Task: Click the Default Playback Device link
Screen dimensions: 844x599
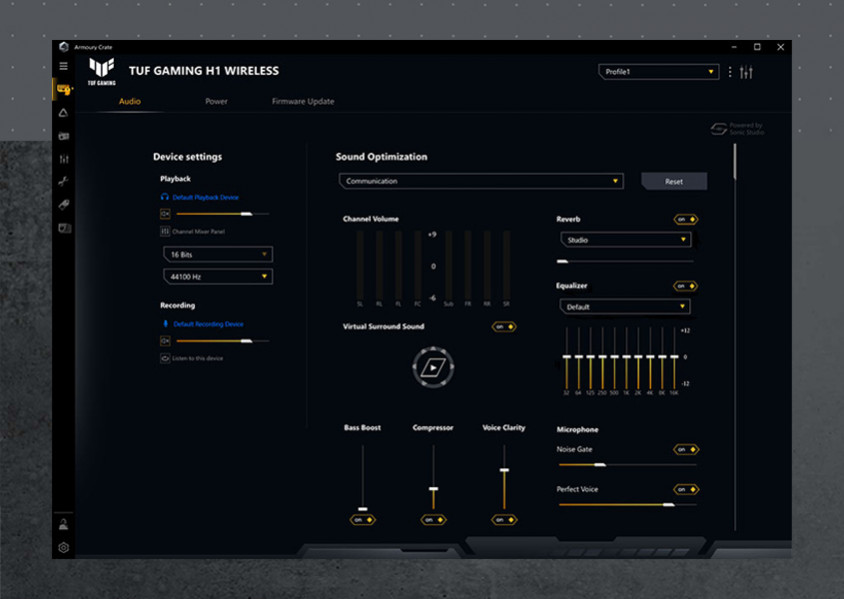Action: pyautogui.click(x=206, y=197)
